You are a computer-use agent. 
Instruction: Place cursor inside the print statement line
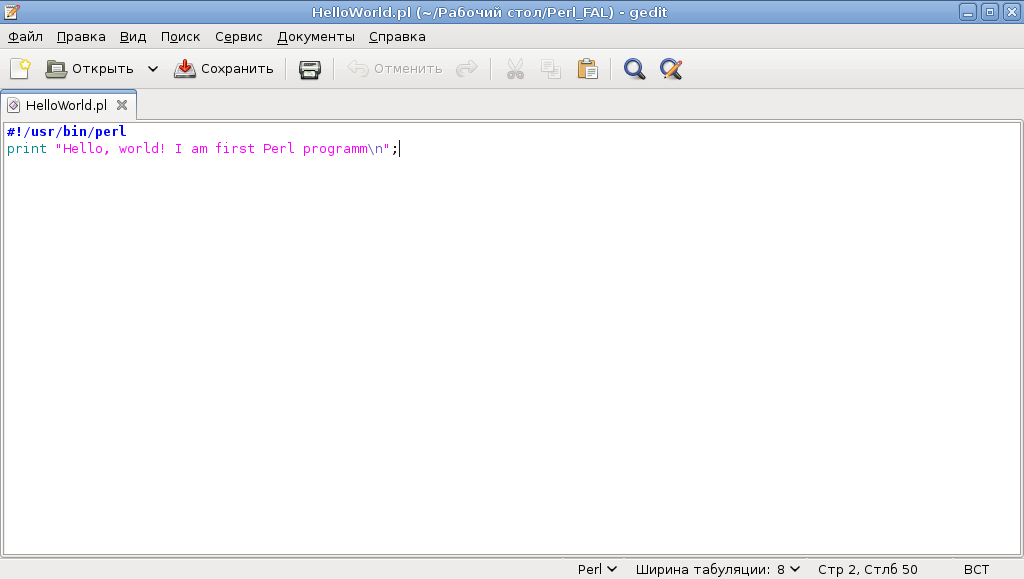(200, 148)
